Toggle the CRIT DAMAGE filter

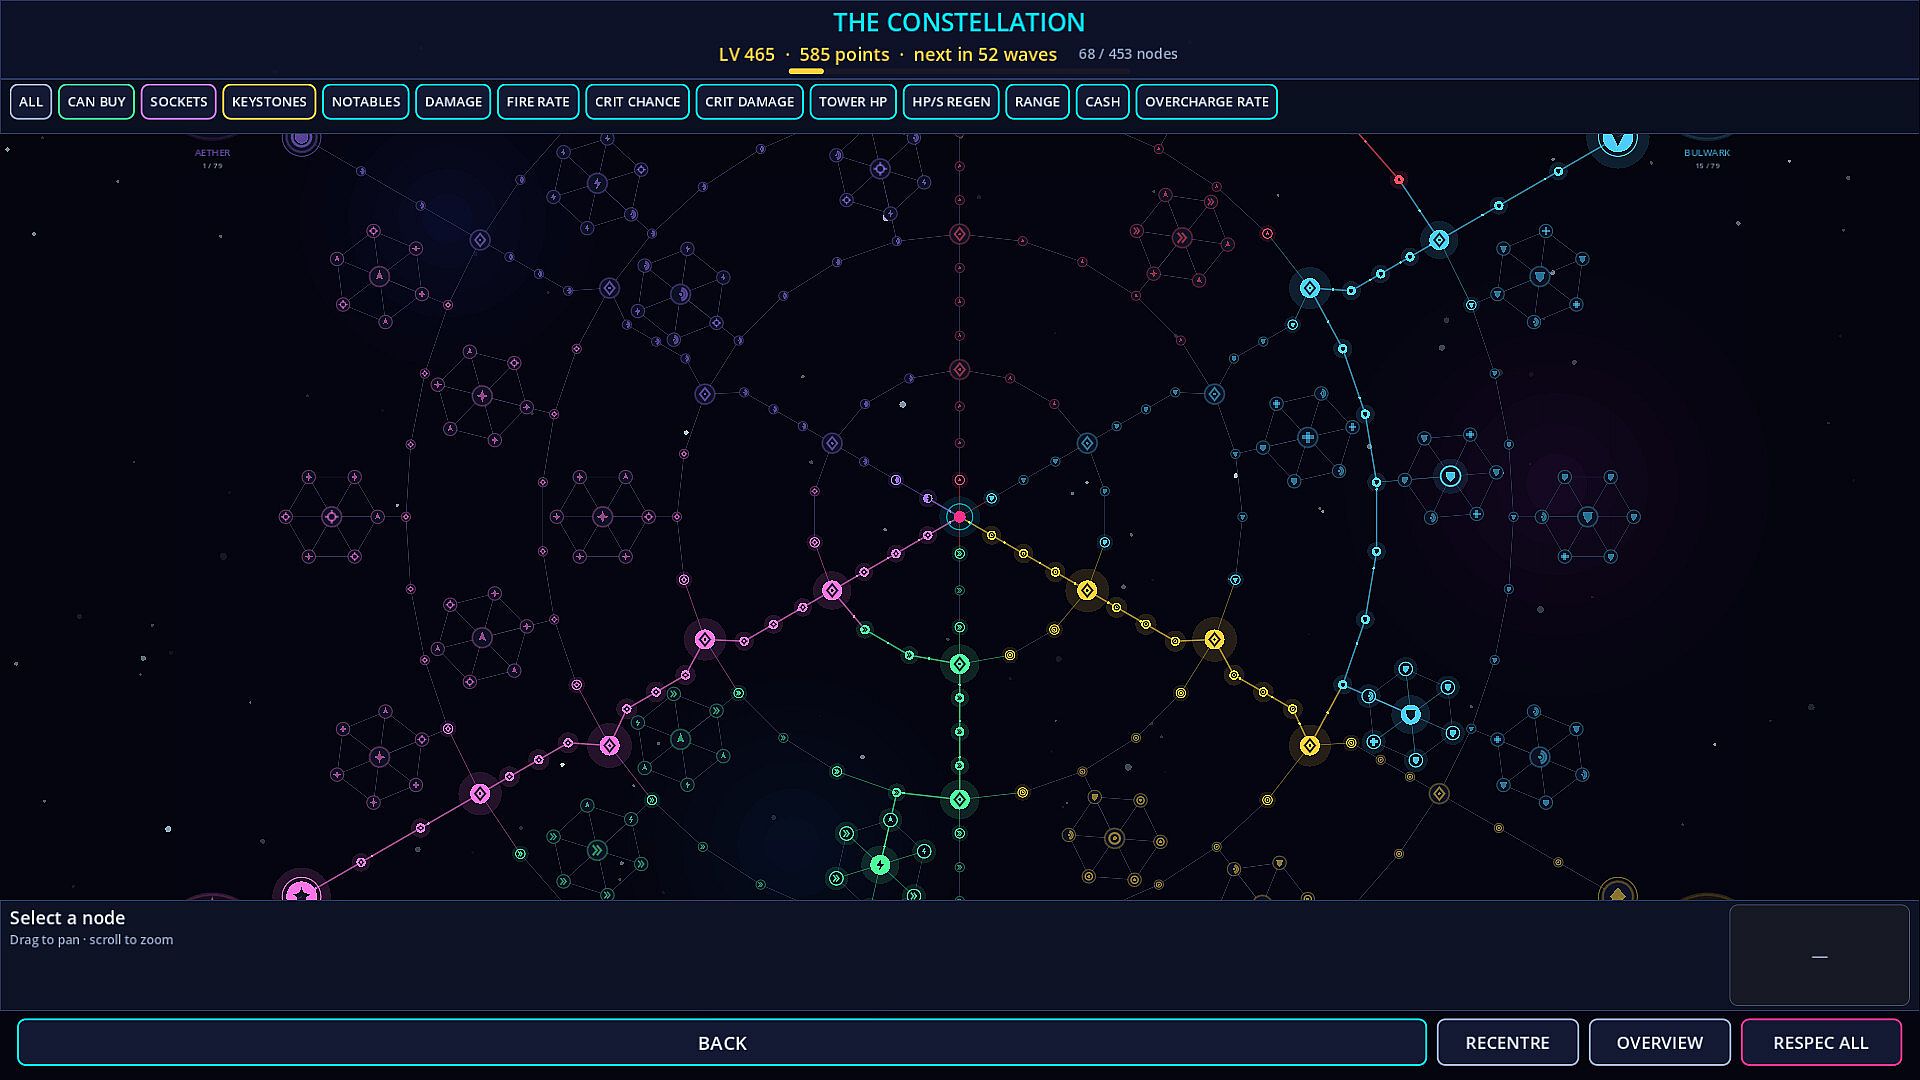[x=749, y=102]
